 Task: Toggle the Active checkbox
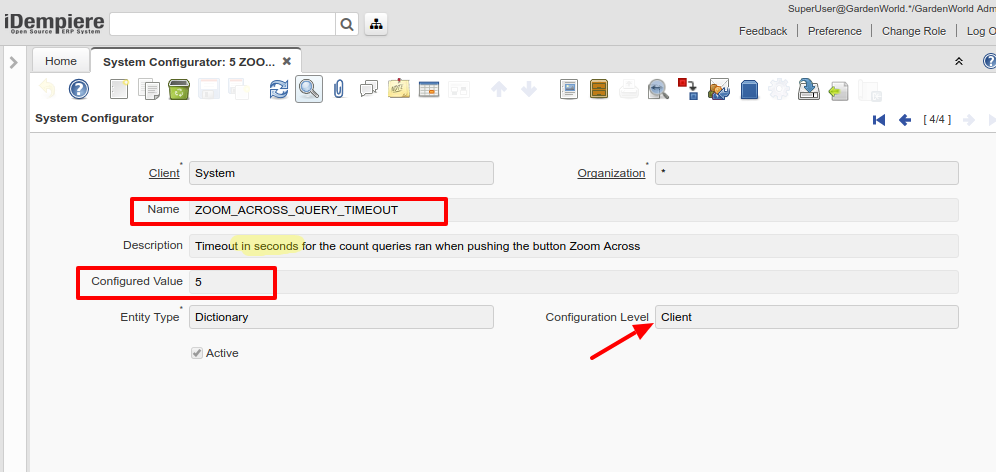197,353
